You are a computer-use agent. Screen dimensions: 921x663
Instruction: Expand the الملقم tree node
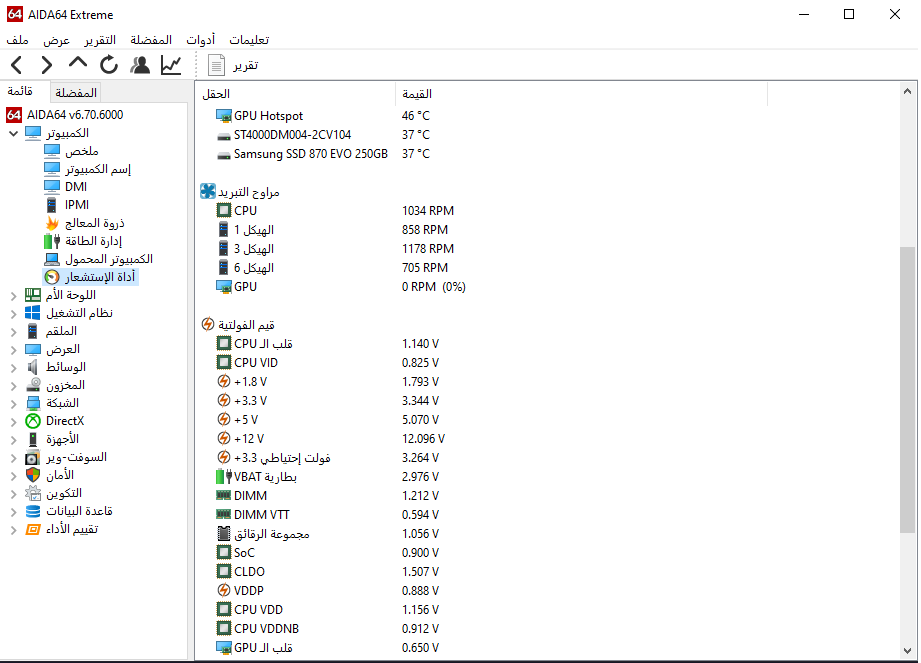pos(14,332)
